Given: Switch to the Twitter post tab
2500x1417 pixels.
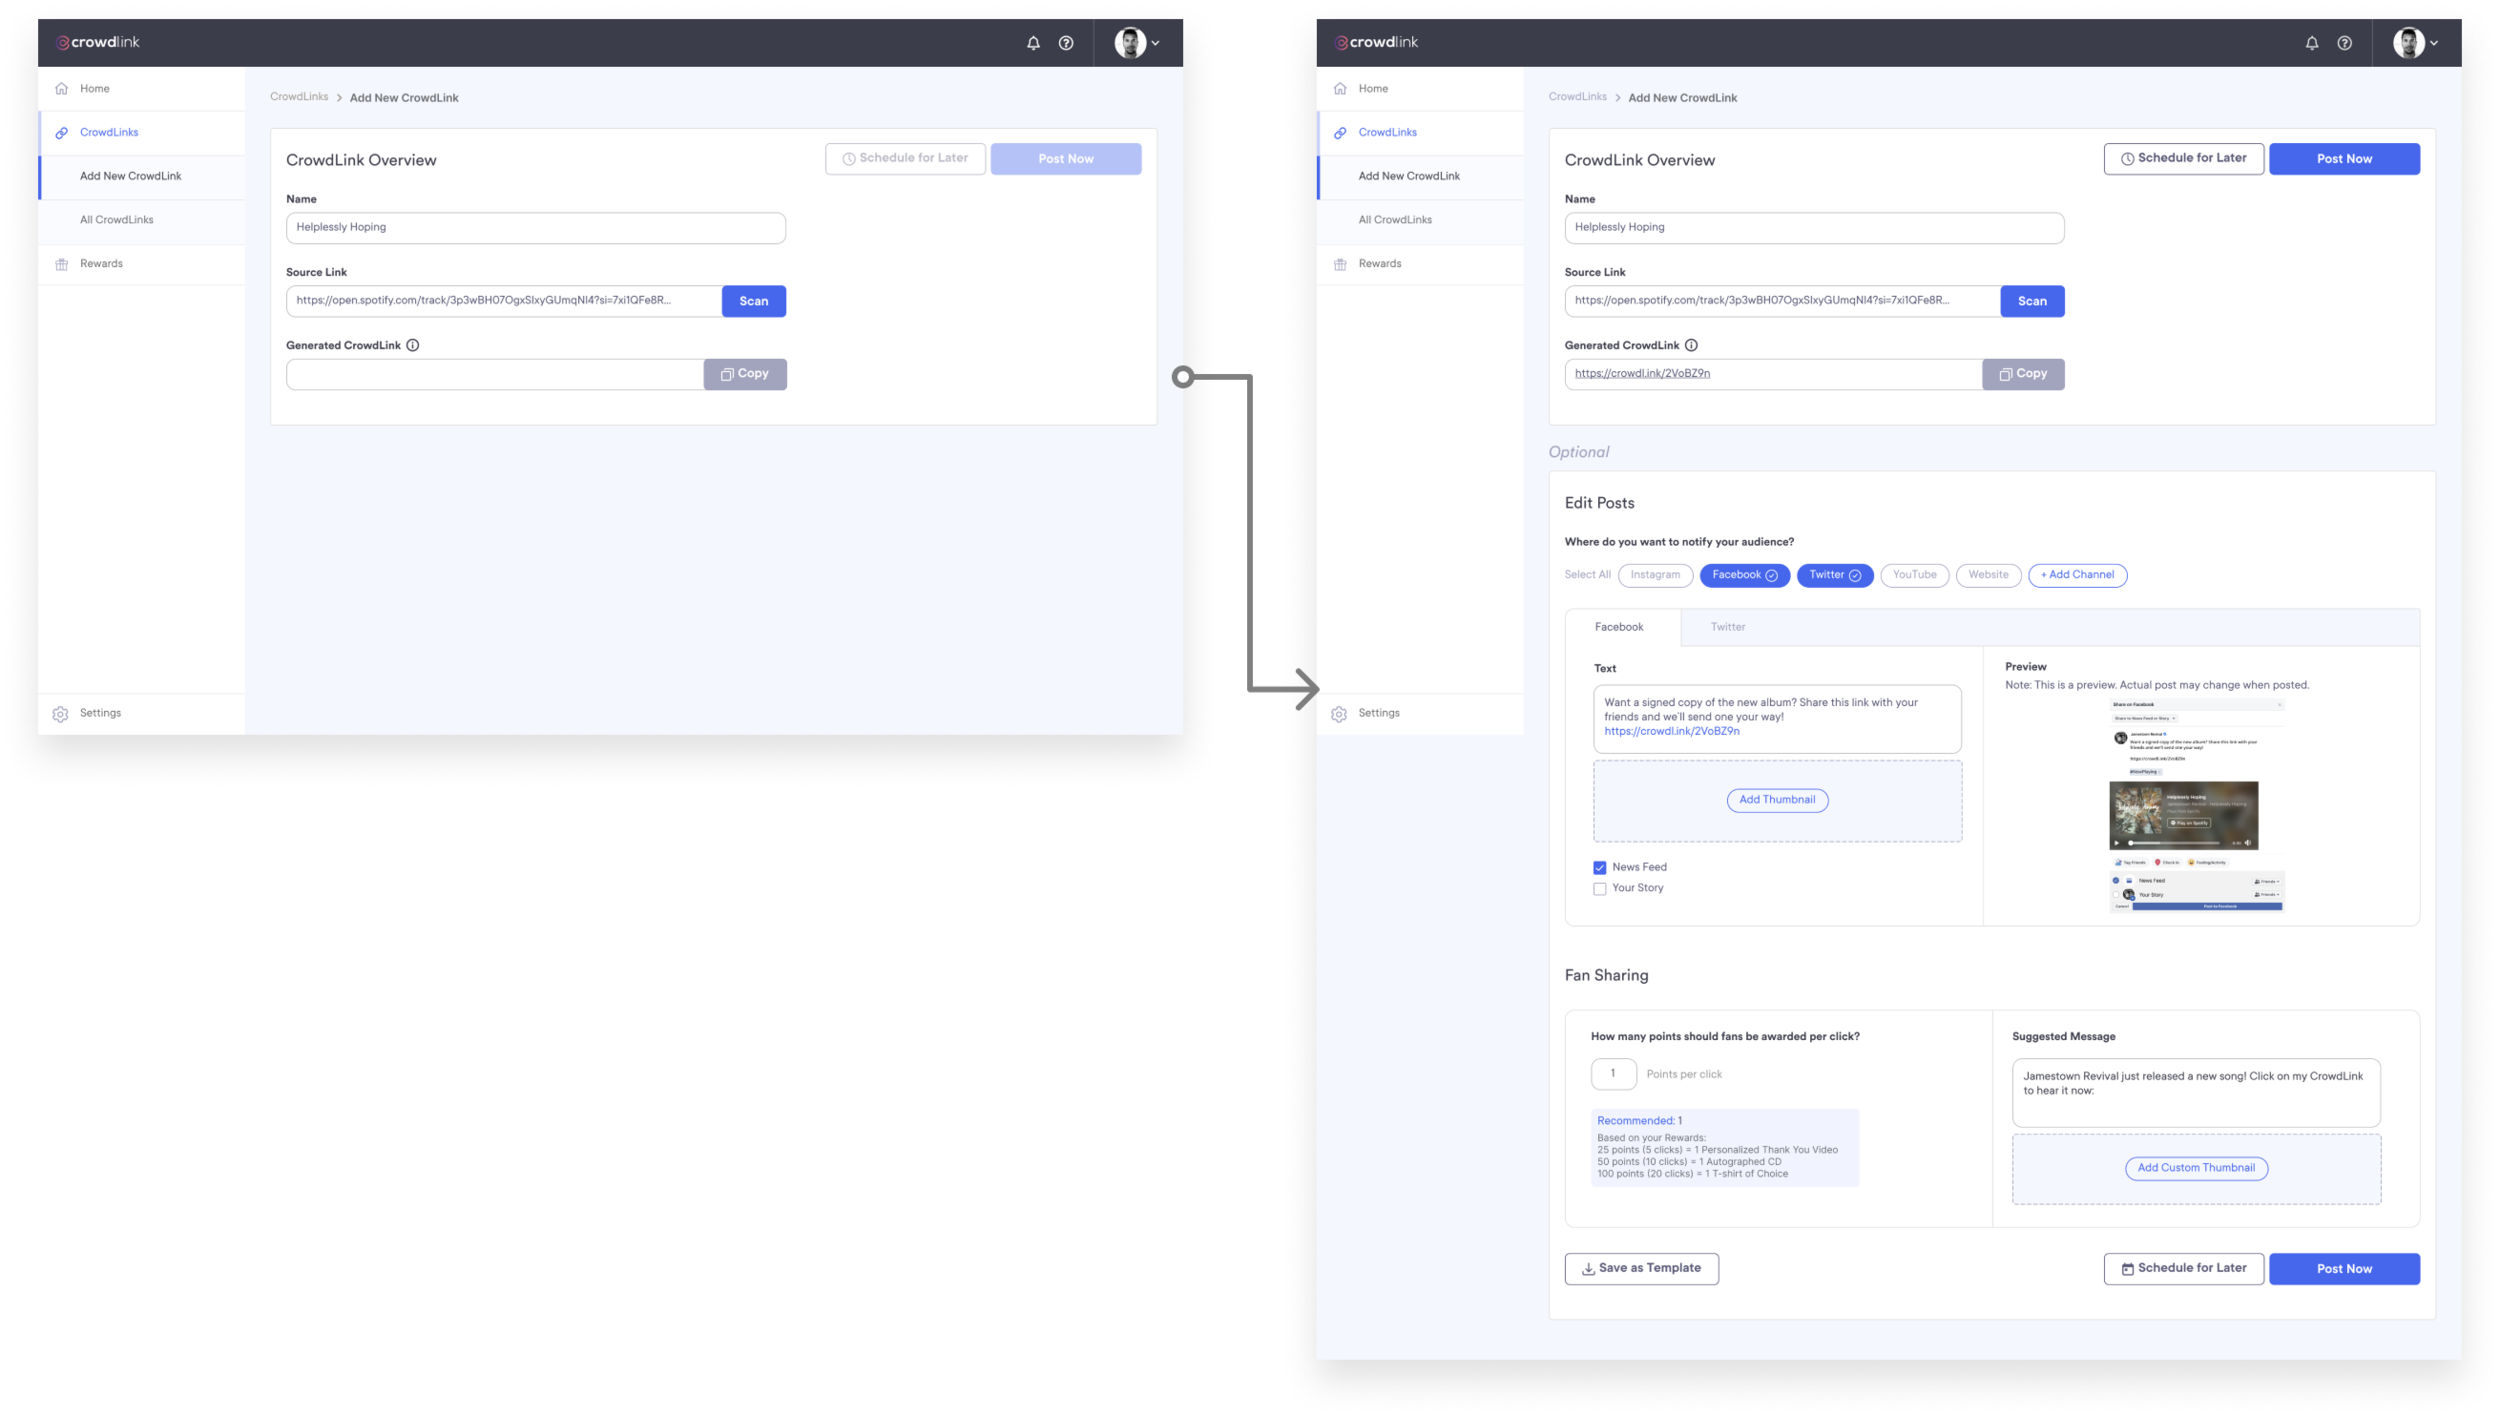Looking at the screenshot, I should pyautogui.click(x=1727, y=627).
